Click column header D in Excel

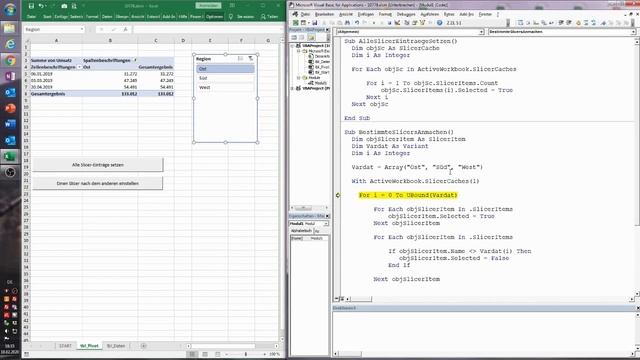183,40
